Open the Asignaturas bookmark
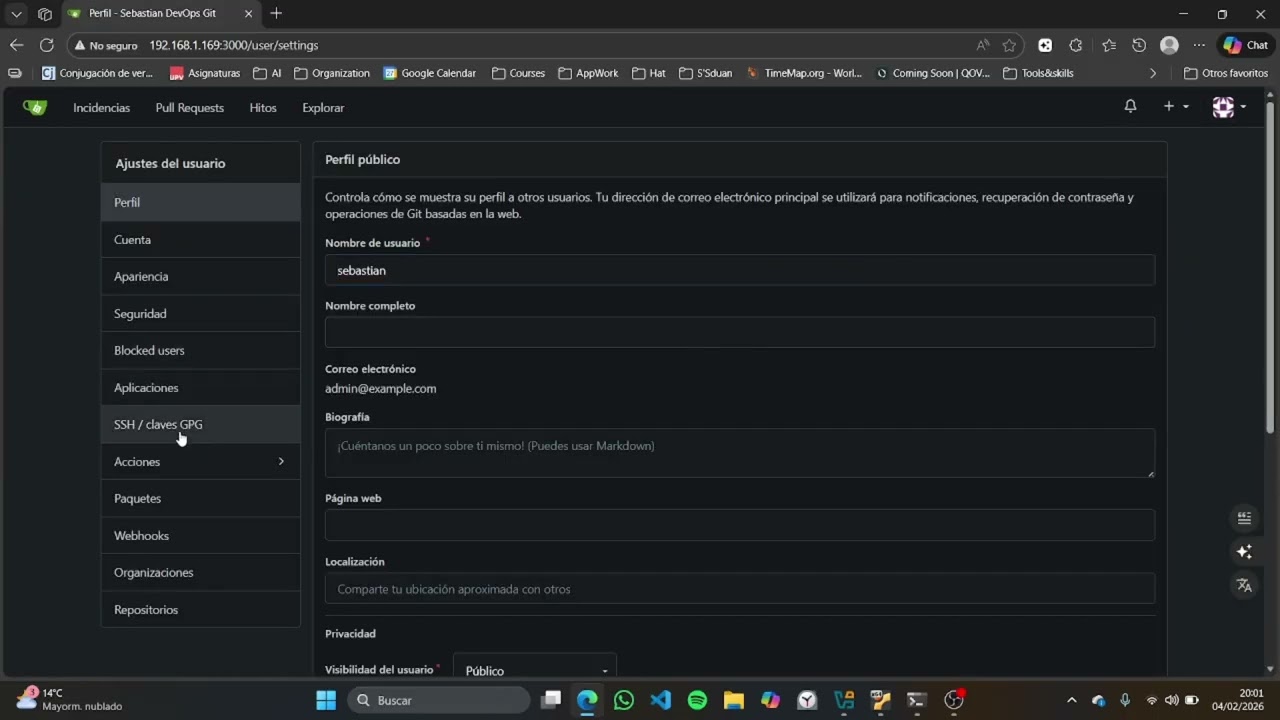This screenshot has height=720, width=1280. (205, 73)
